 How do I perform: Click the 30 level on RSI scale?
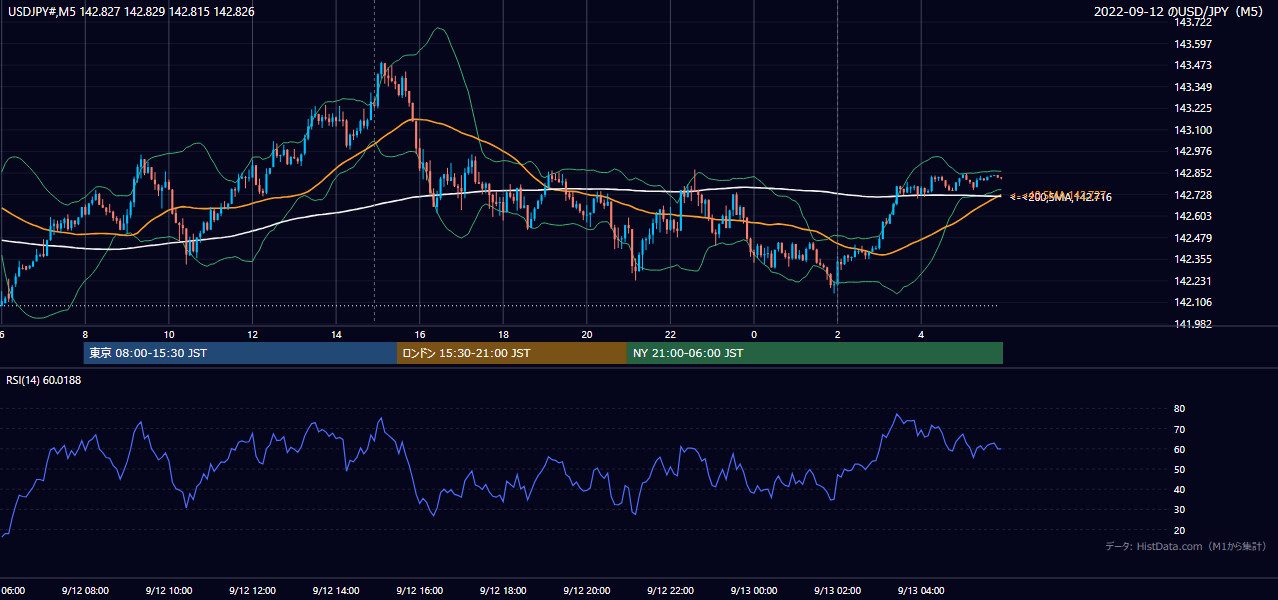(1180, 510)
